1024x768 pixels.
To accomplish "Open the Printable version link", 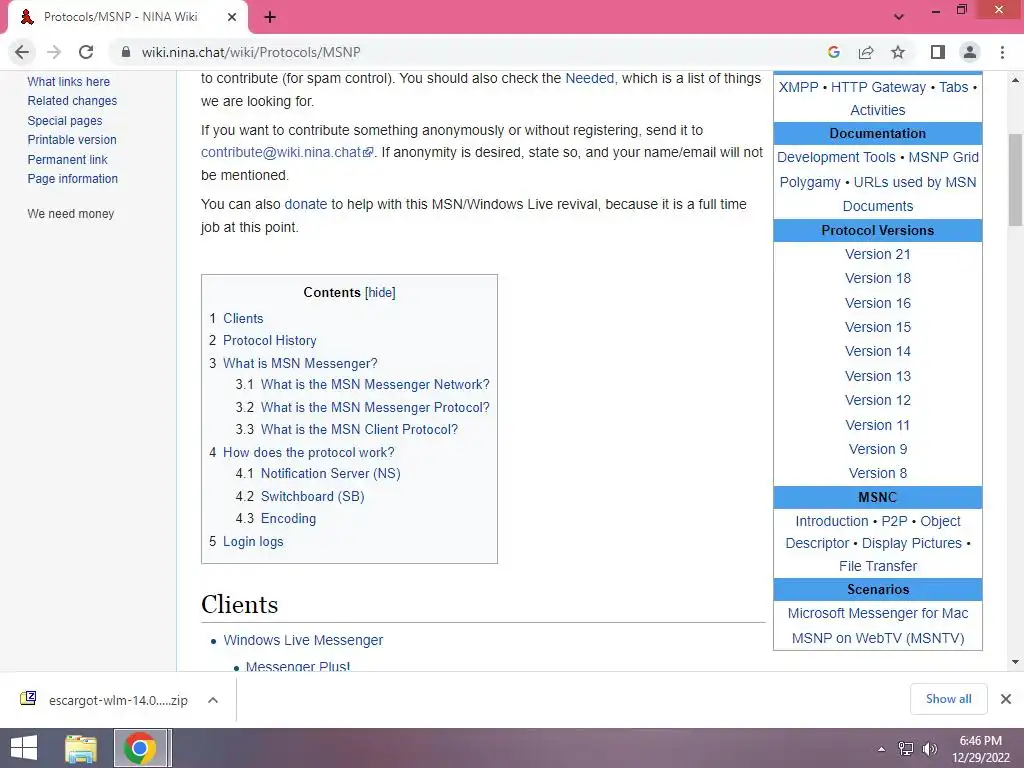I will point(72,140).
